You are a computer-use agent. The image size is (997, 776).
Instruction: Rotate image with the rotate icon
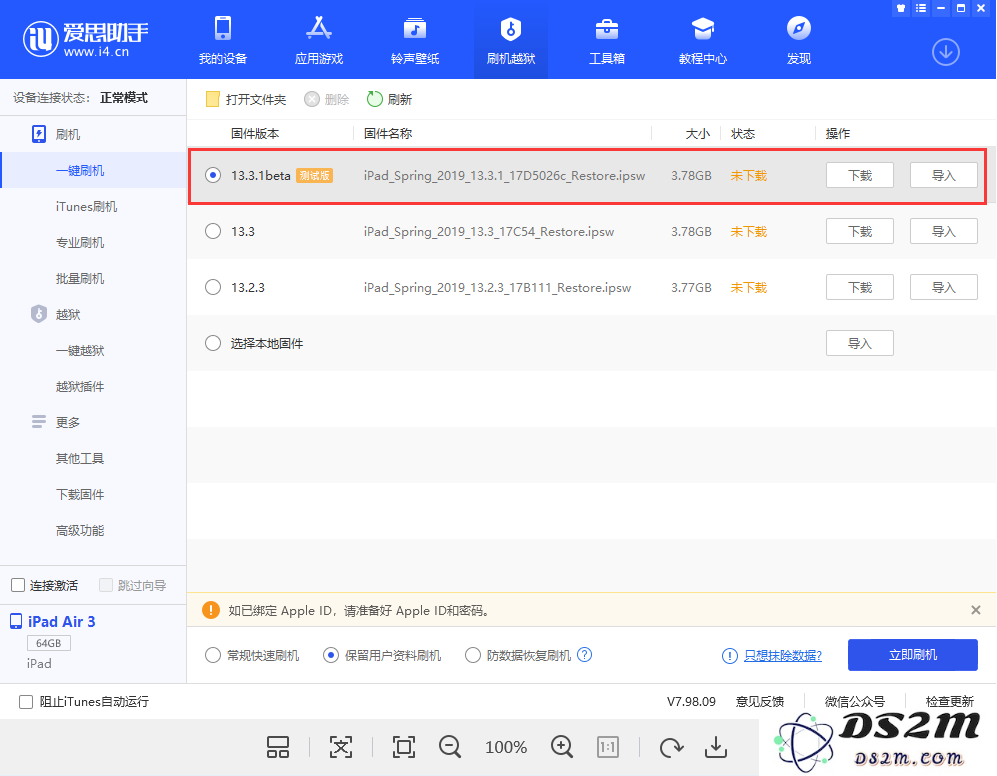671,747
